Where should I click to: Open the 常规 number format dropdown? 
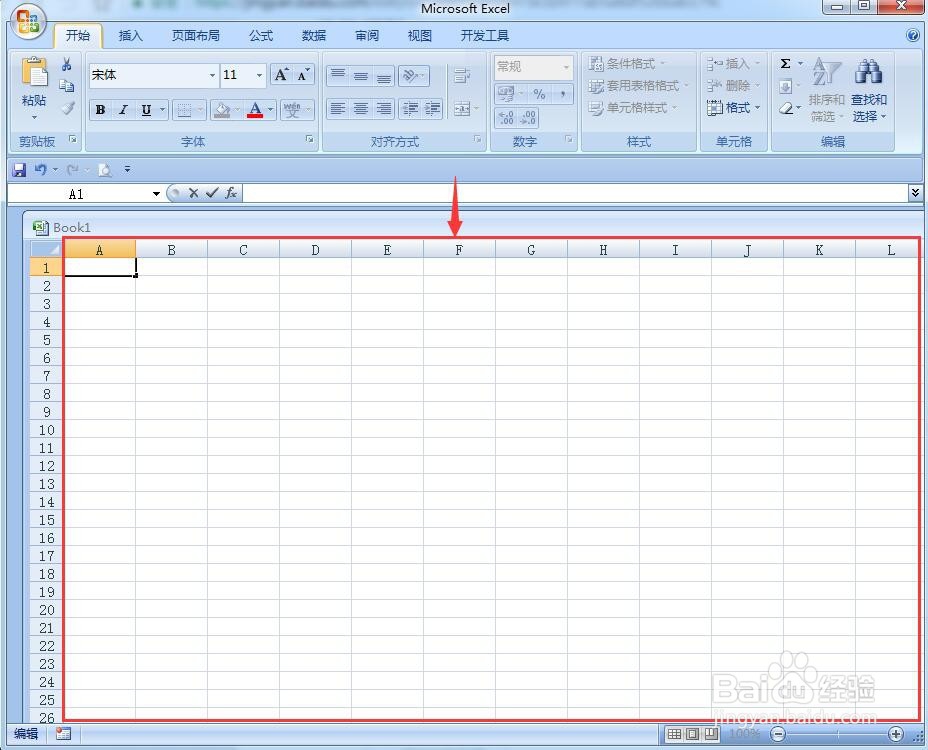[x=566, y=67]
